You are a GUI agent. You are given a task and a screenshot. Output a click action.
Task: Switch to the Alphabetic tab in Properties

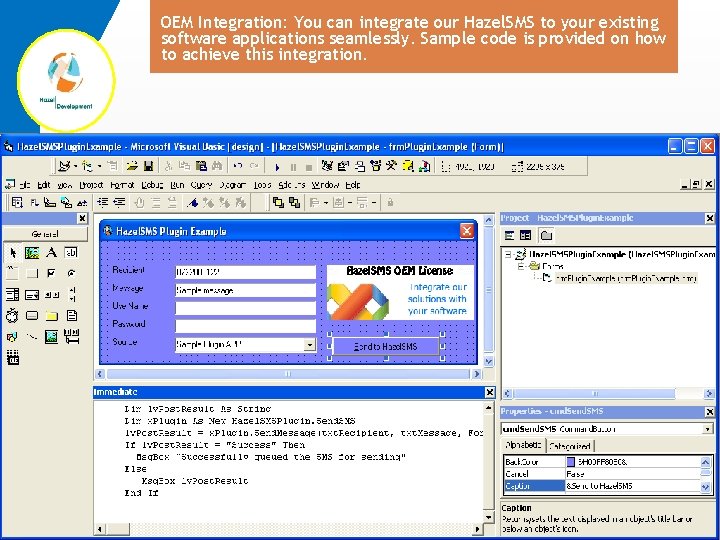coord(523,445)
